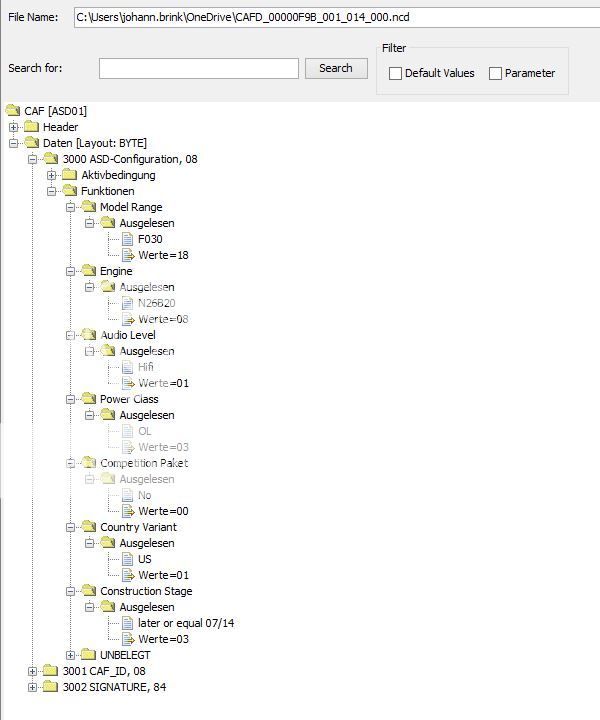The image size is (600, 720).
Task: Select the 3000 ASD-Configuration, 08 tree item
Action: [x=130, y=159]
